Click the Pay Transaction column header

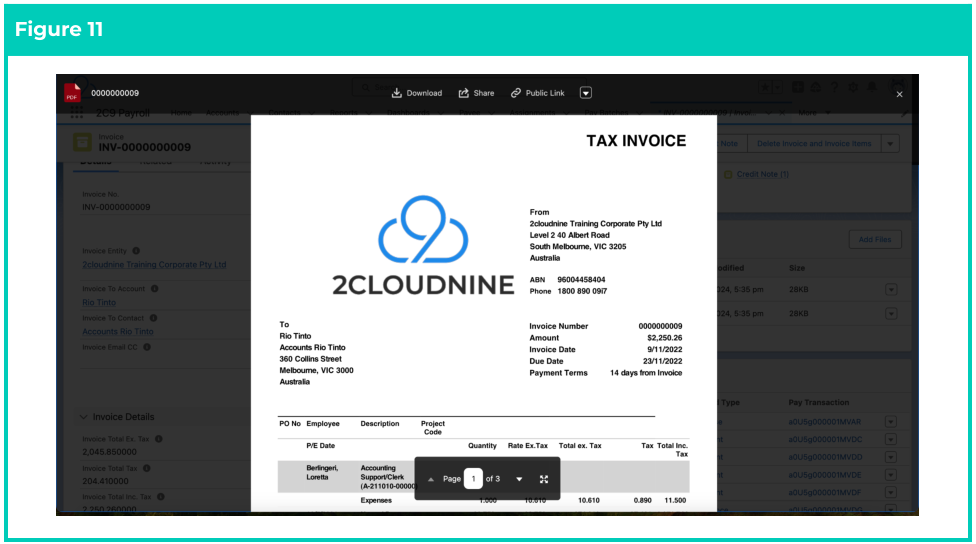[x=819, y=403]
